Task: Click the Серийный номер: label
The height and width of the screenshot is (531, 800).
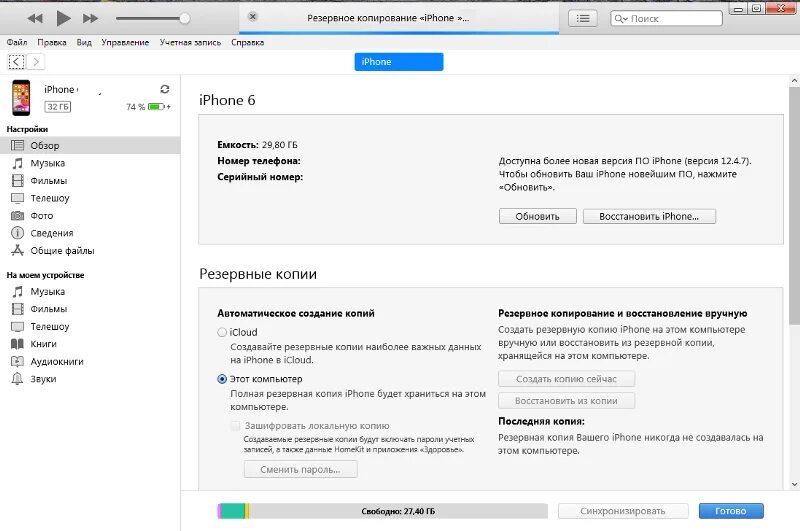Action: (x=260, y=177)
